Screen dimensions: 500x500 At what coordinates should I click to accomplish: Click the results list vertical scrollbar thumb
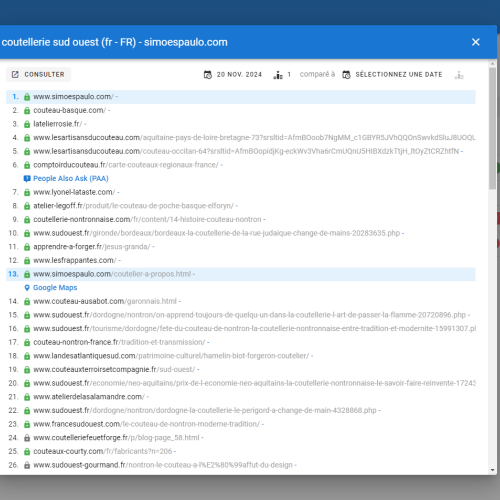[493, 128]
